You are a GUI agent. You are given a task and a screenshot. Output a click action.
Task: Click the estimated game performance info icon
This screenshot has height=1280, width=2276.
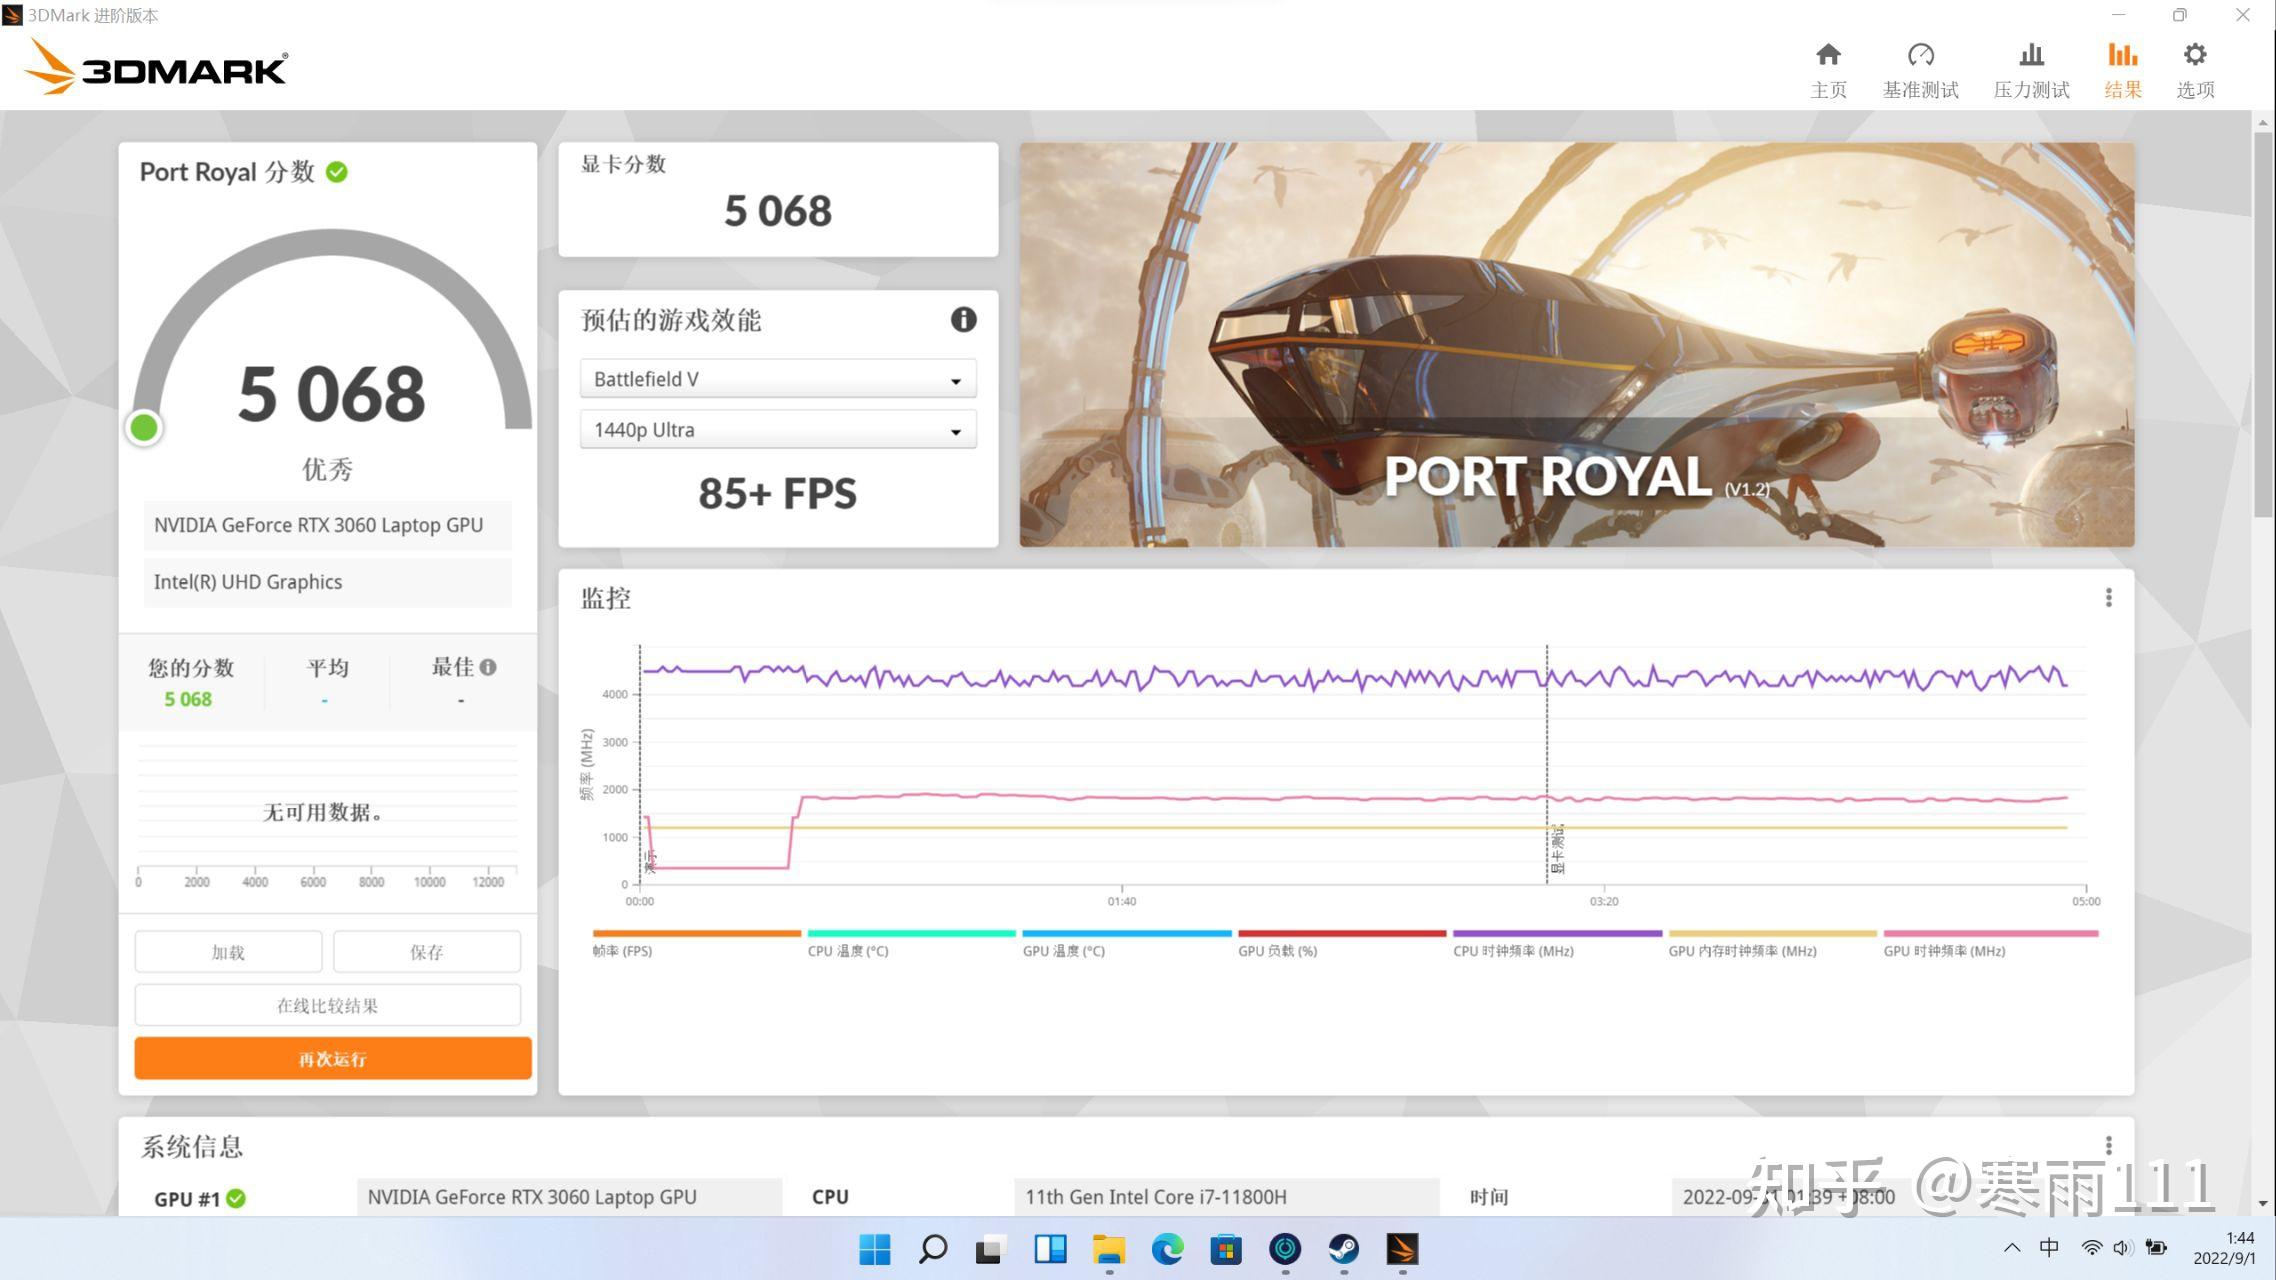[x=963, y=320]
